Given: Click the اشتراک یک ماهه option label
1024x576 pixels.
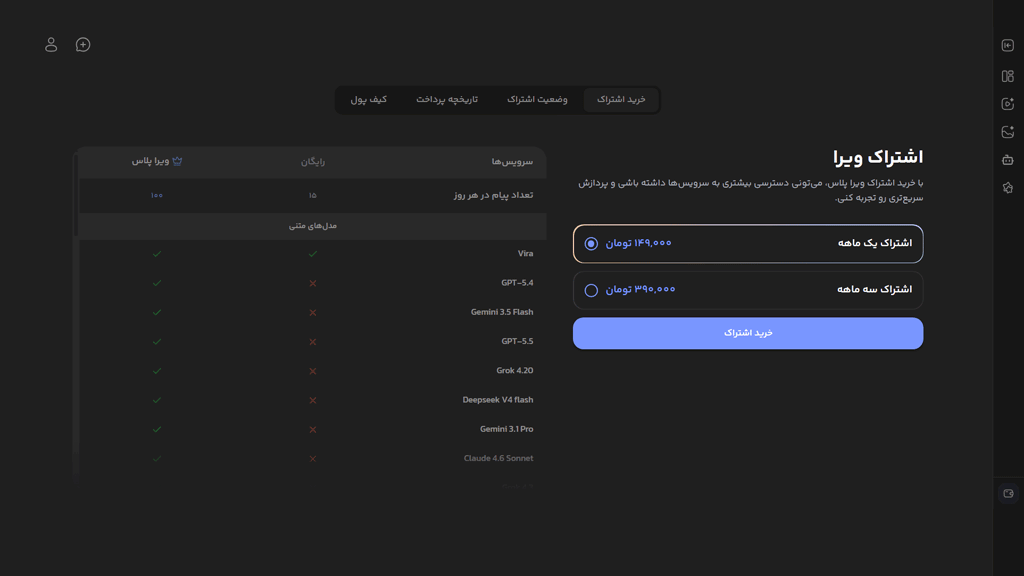Looking at the screenshot, I should coord(875,243).
